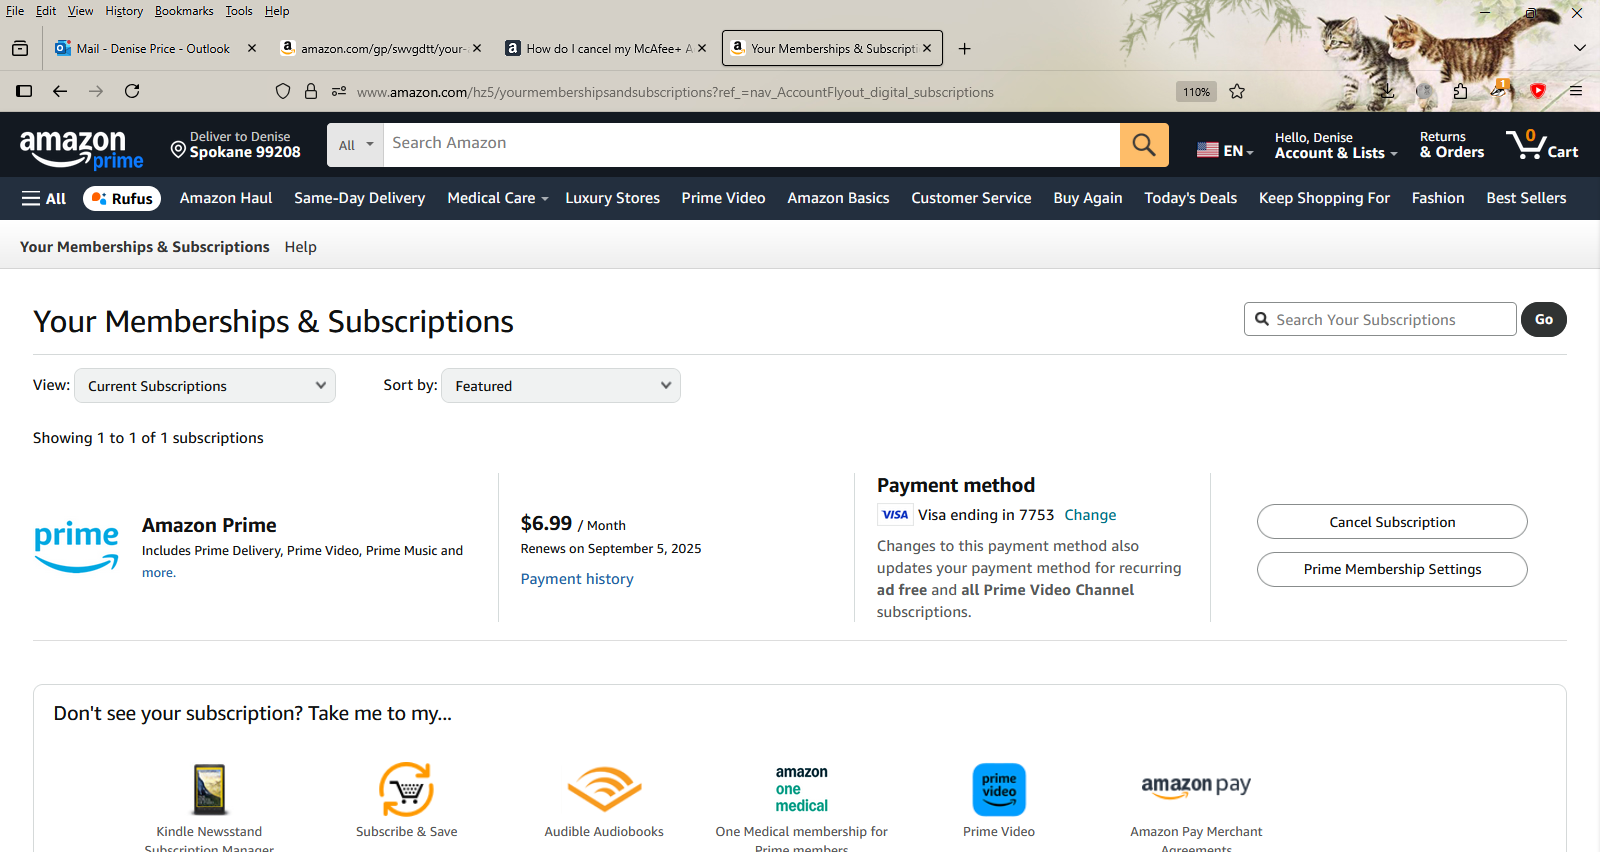Open the Prime Video app icon
The image size is (1600, 852).
tap(999, 790)
